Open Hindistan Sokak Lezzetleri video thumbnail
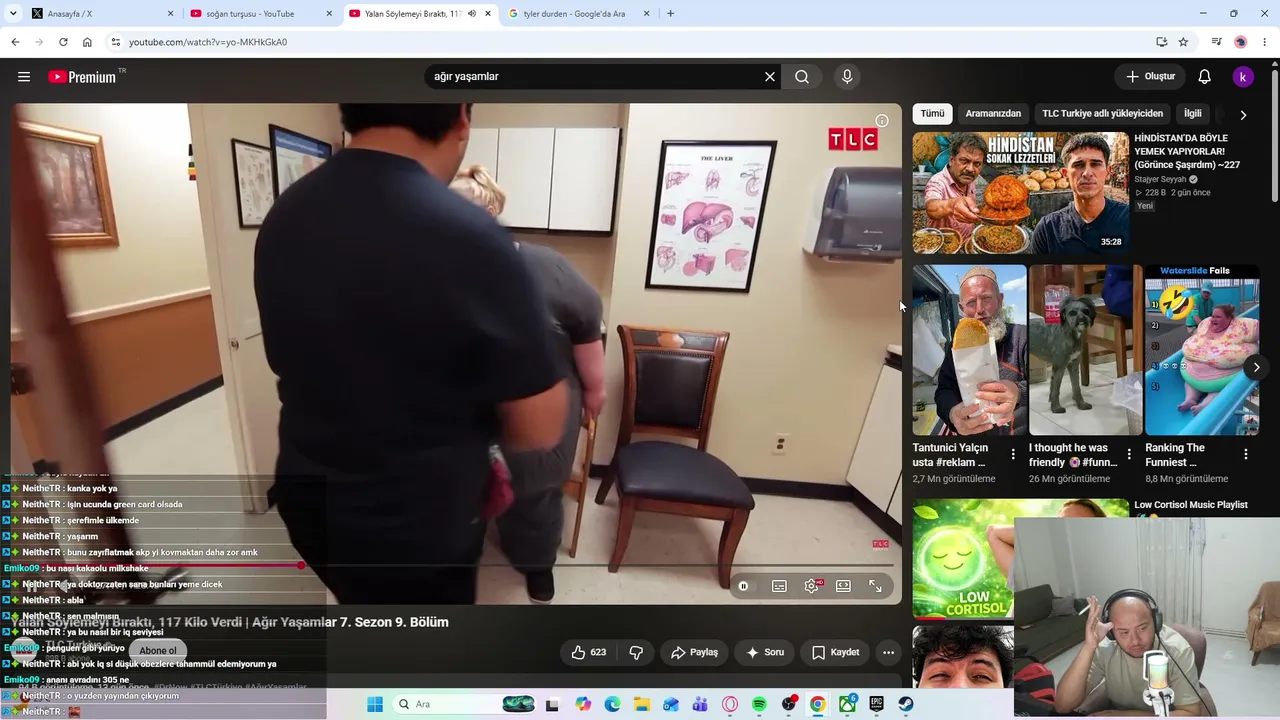 point(1020,193)
